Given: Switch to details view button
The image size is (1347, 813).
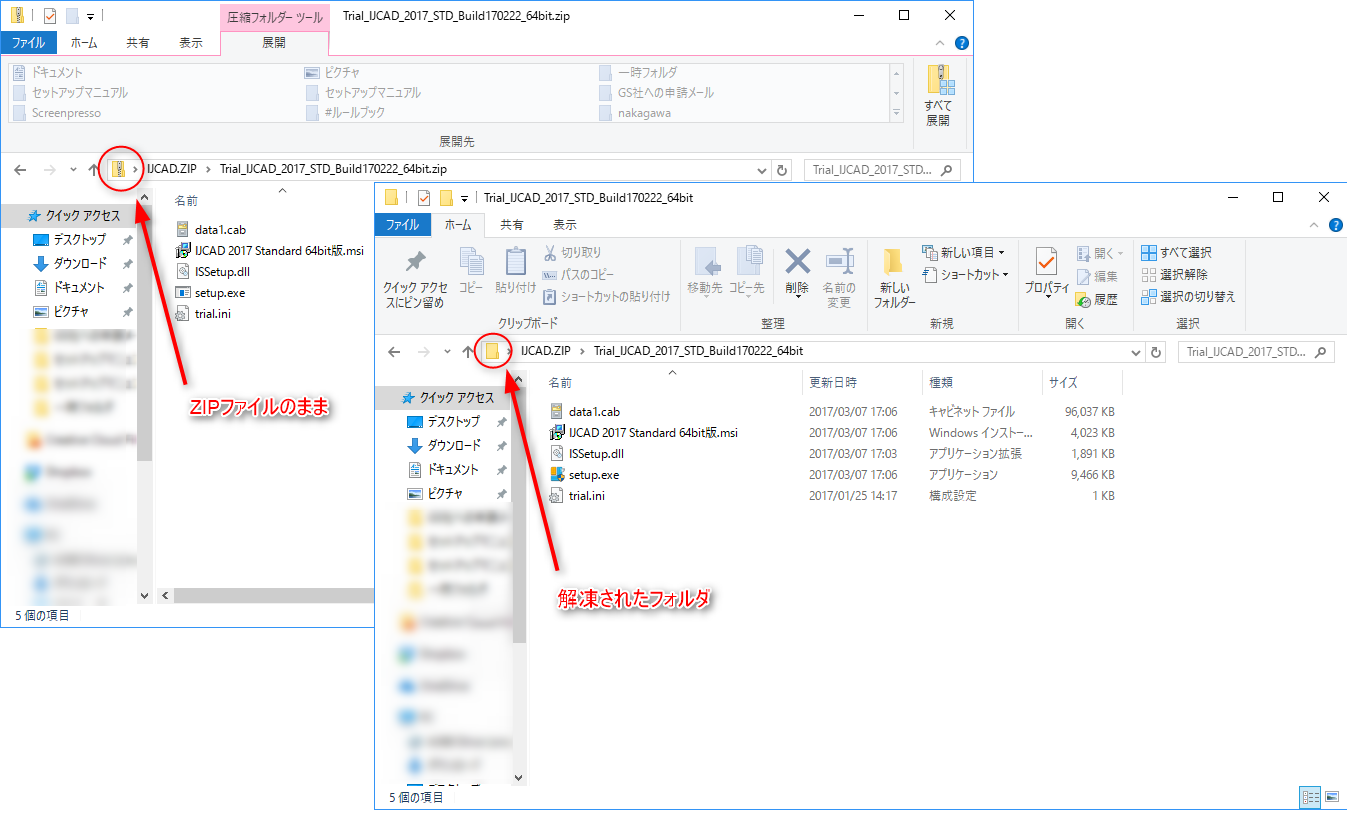Looking at the screenshot, I should tap(1310, 797).
